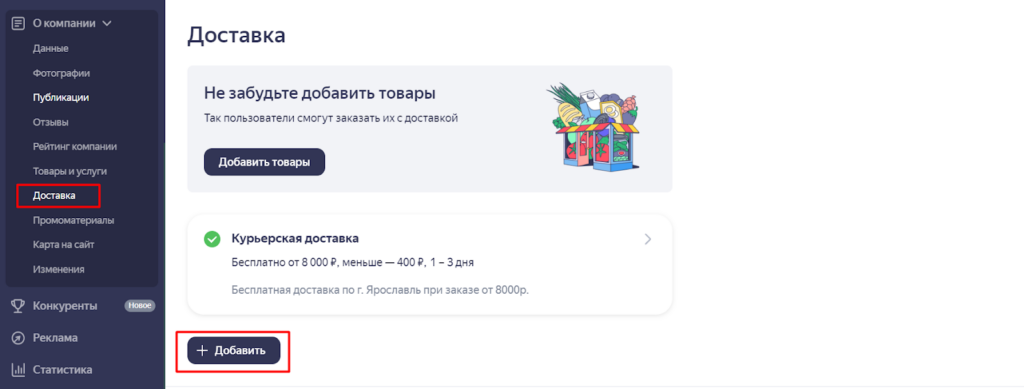Open the Данные menu item

pyautogui.click(x=50, y=48)
